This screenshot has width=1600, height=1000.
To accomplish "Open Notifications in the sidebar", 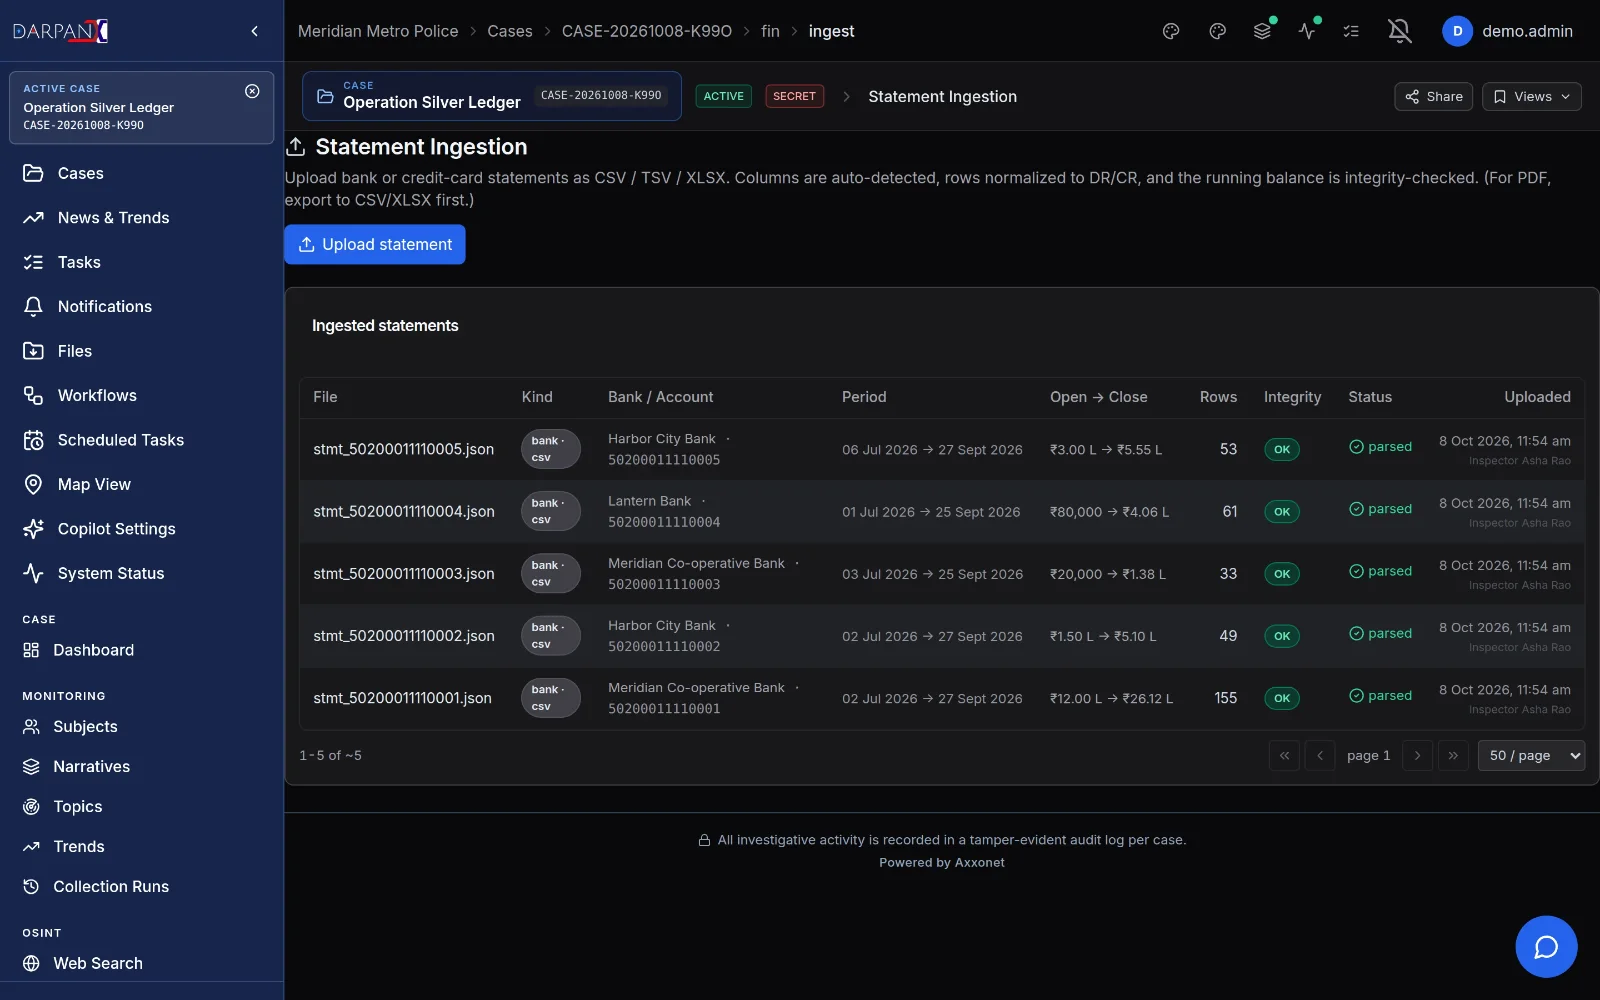I will pyautogui.click(x=142, y=307).
